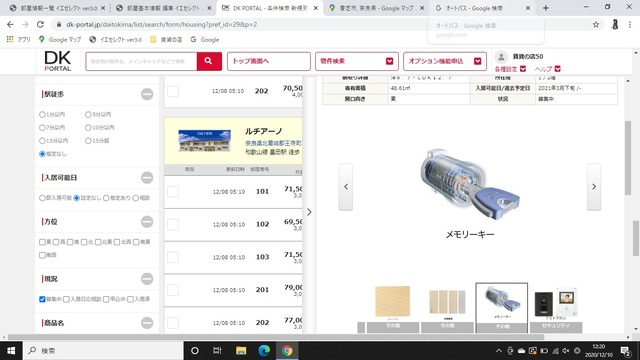Image resolution: width=640 pixels, height=360 pixels.
Task: Switch to オートバス Google 検索 tab
Action: click(x=482, y=8)
